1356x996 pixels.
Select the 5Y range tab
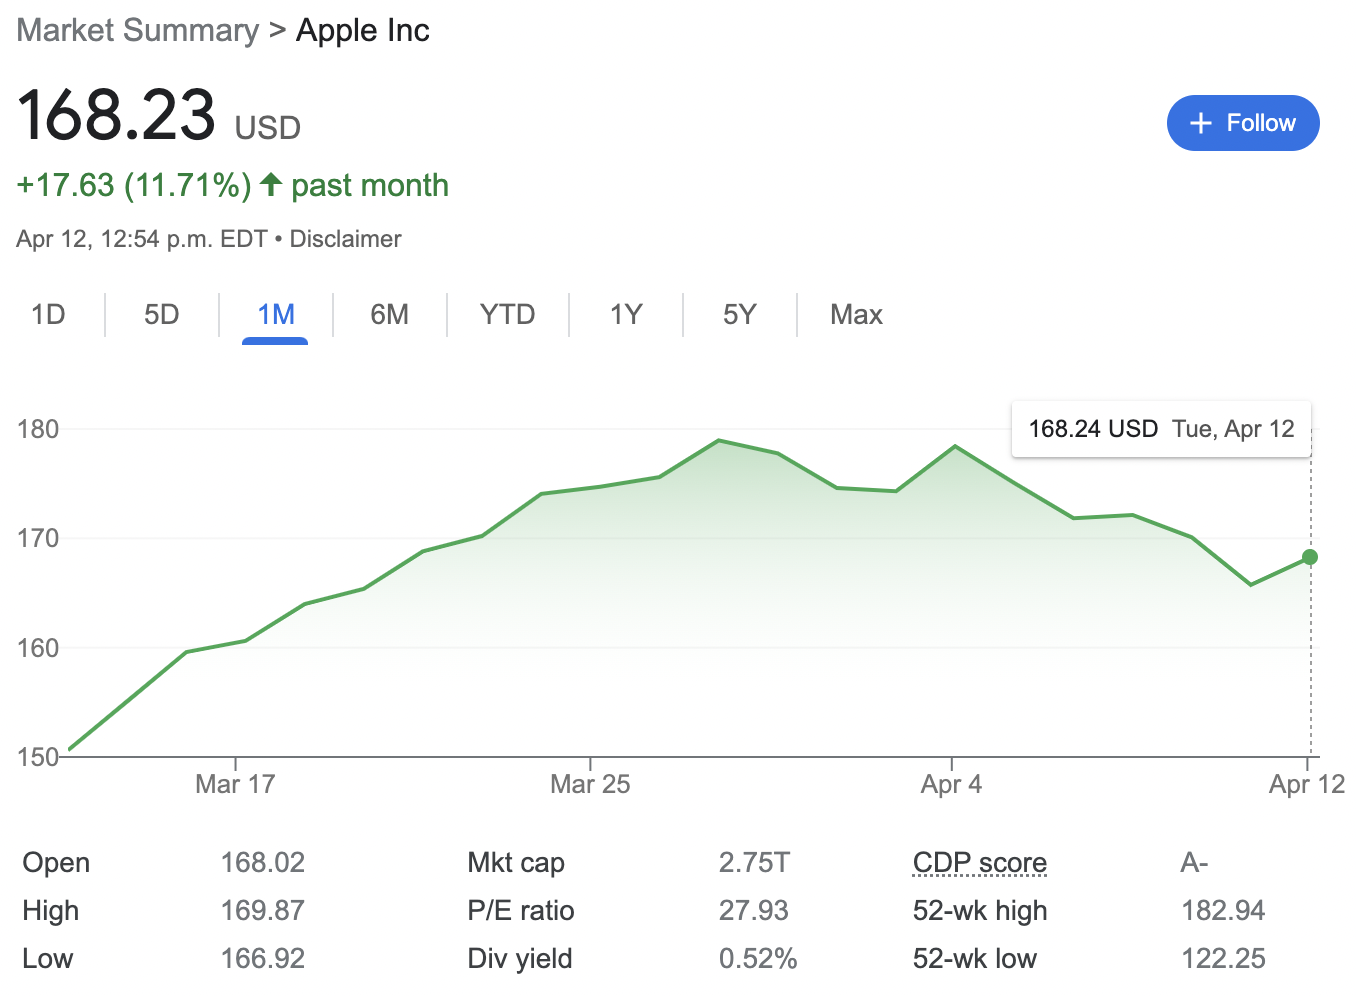[739, 315]
